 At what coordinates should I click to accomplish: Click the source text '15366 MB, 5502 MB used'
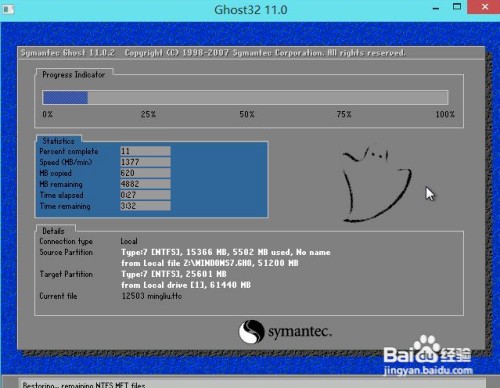coord(238,252)
